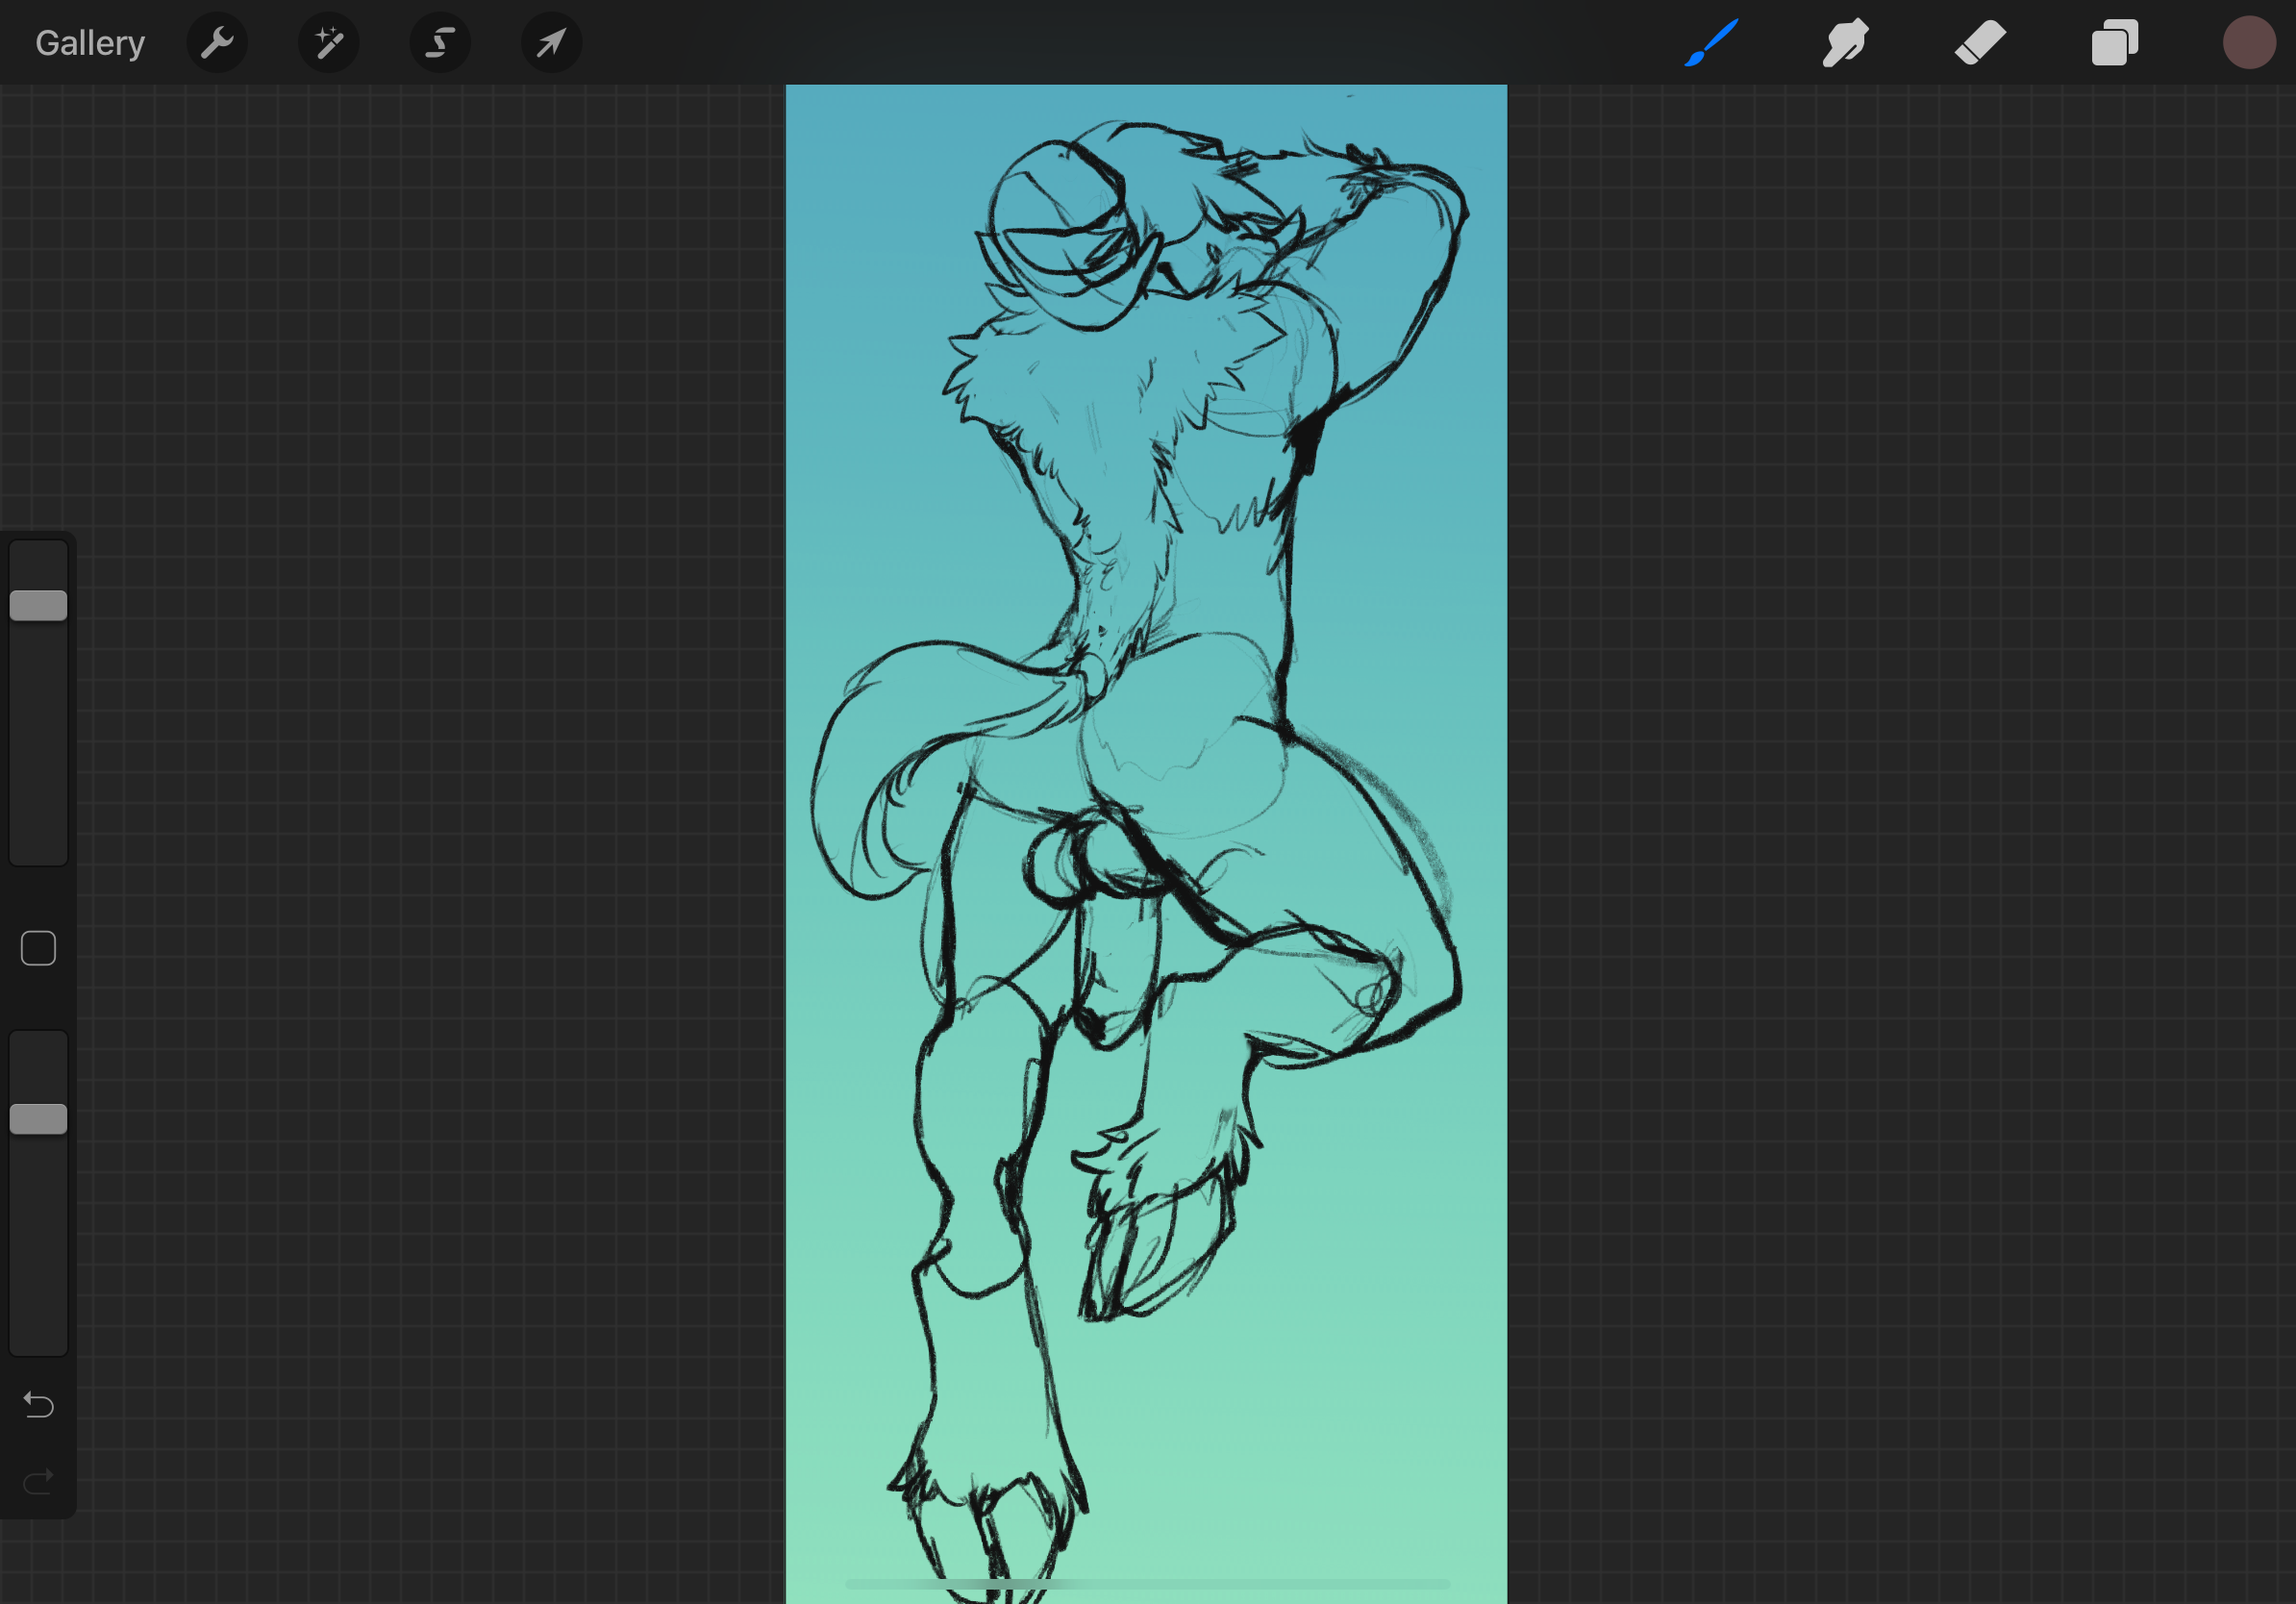Select the Eraser tool

pos(1980,43)
